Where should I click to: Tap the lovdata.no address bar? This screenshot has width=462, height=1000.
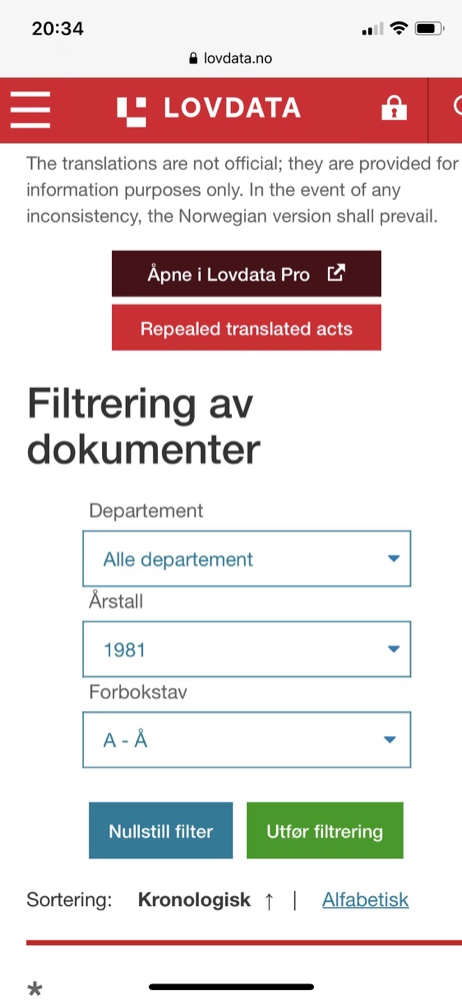click(x=231, y=58)
